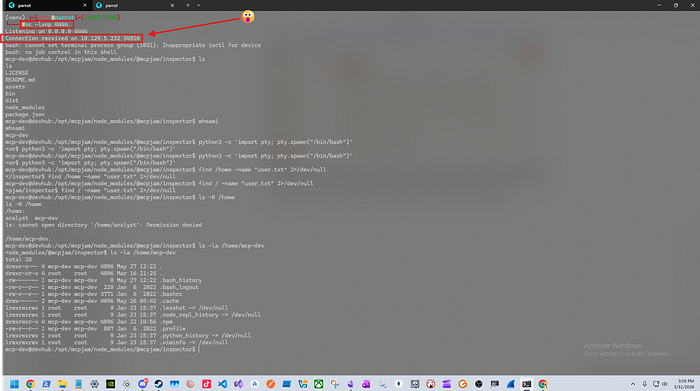Screen dimensions: 700x391
Task: Click the '.viminfo -> /dev/null' row
Action: (x=117, y=342)
